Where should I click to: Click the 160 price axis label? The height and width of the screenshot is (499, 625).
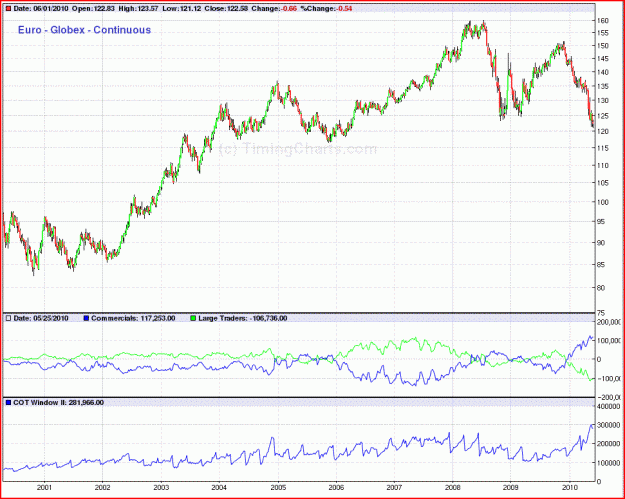click(x=603, y=20)
